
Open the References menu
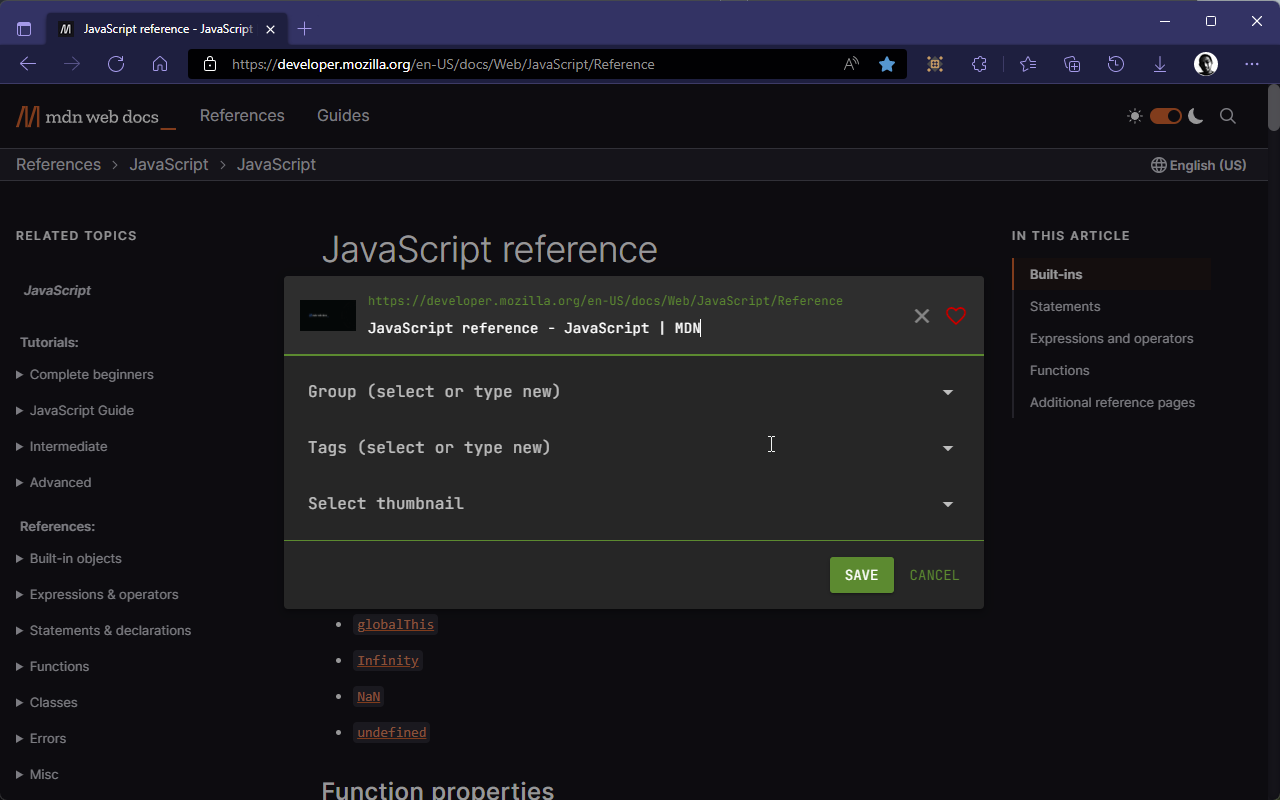(242, 116)
